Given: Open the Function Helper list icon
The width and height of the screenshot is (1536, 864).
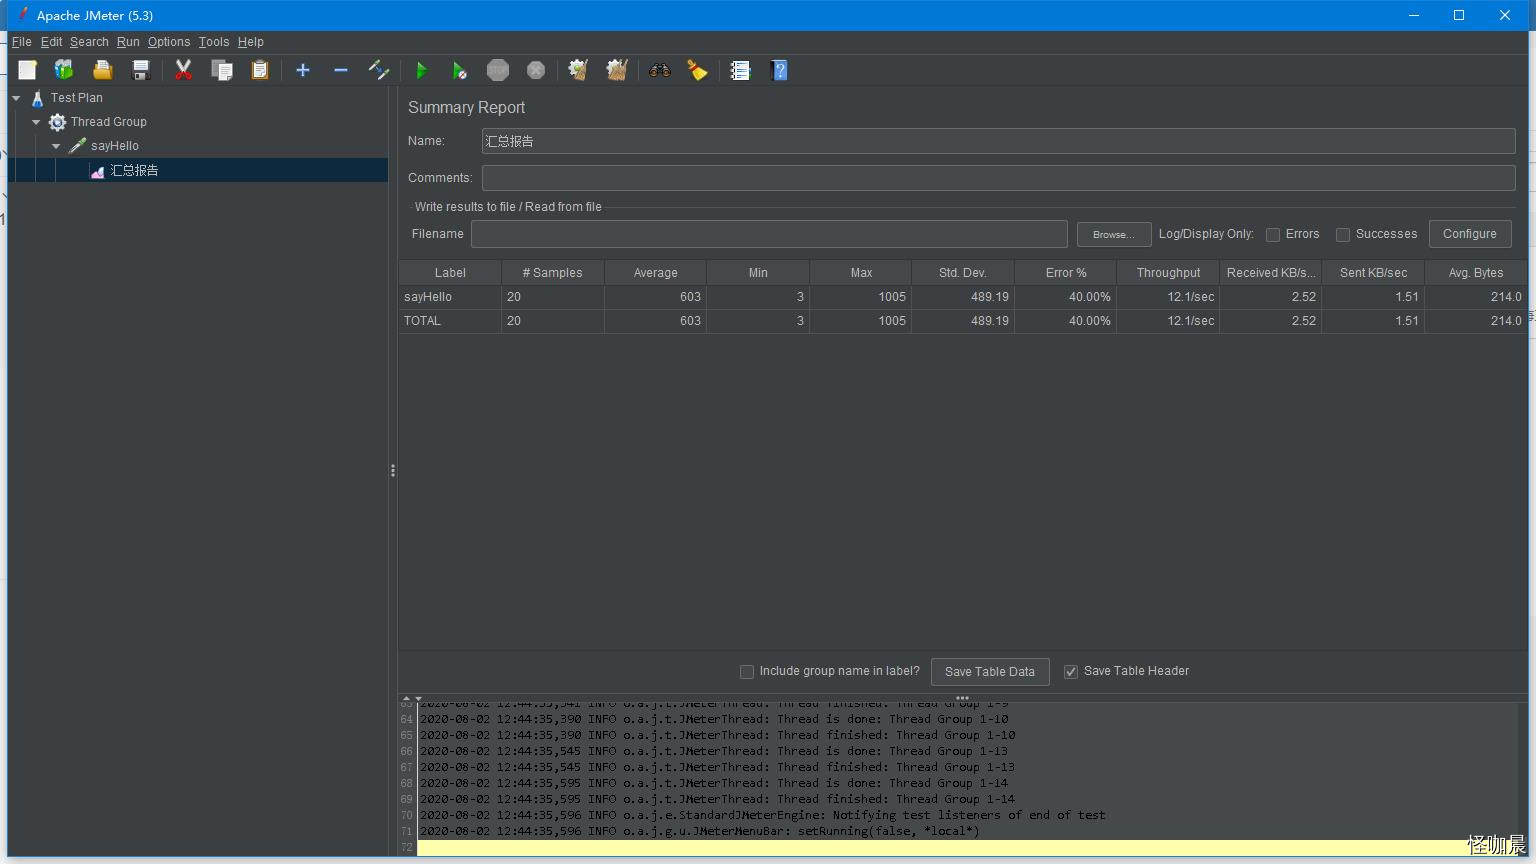Looking at the screenshot, I should click(740, 70).
